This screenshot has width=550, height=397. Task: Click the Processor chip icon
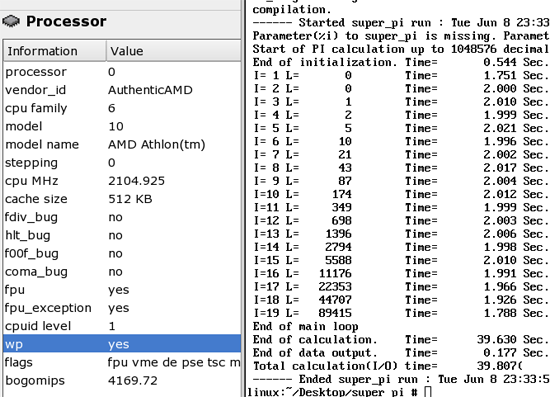coord(11,21)
